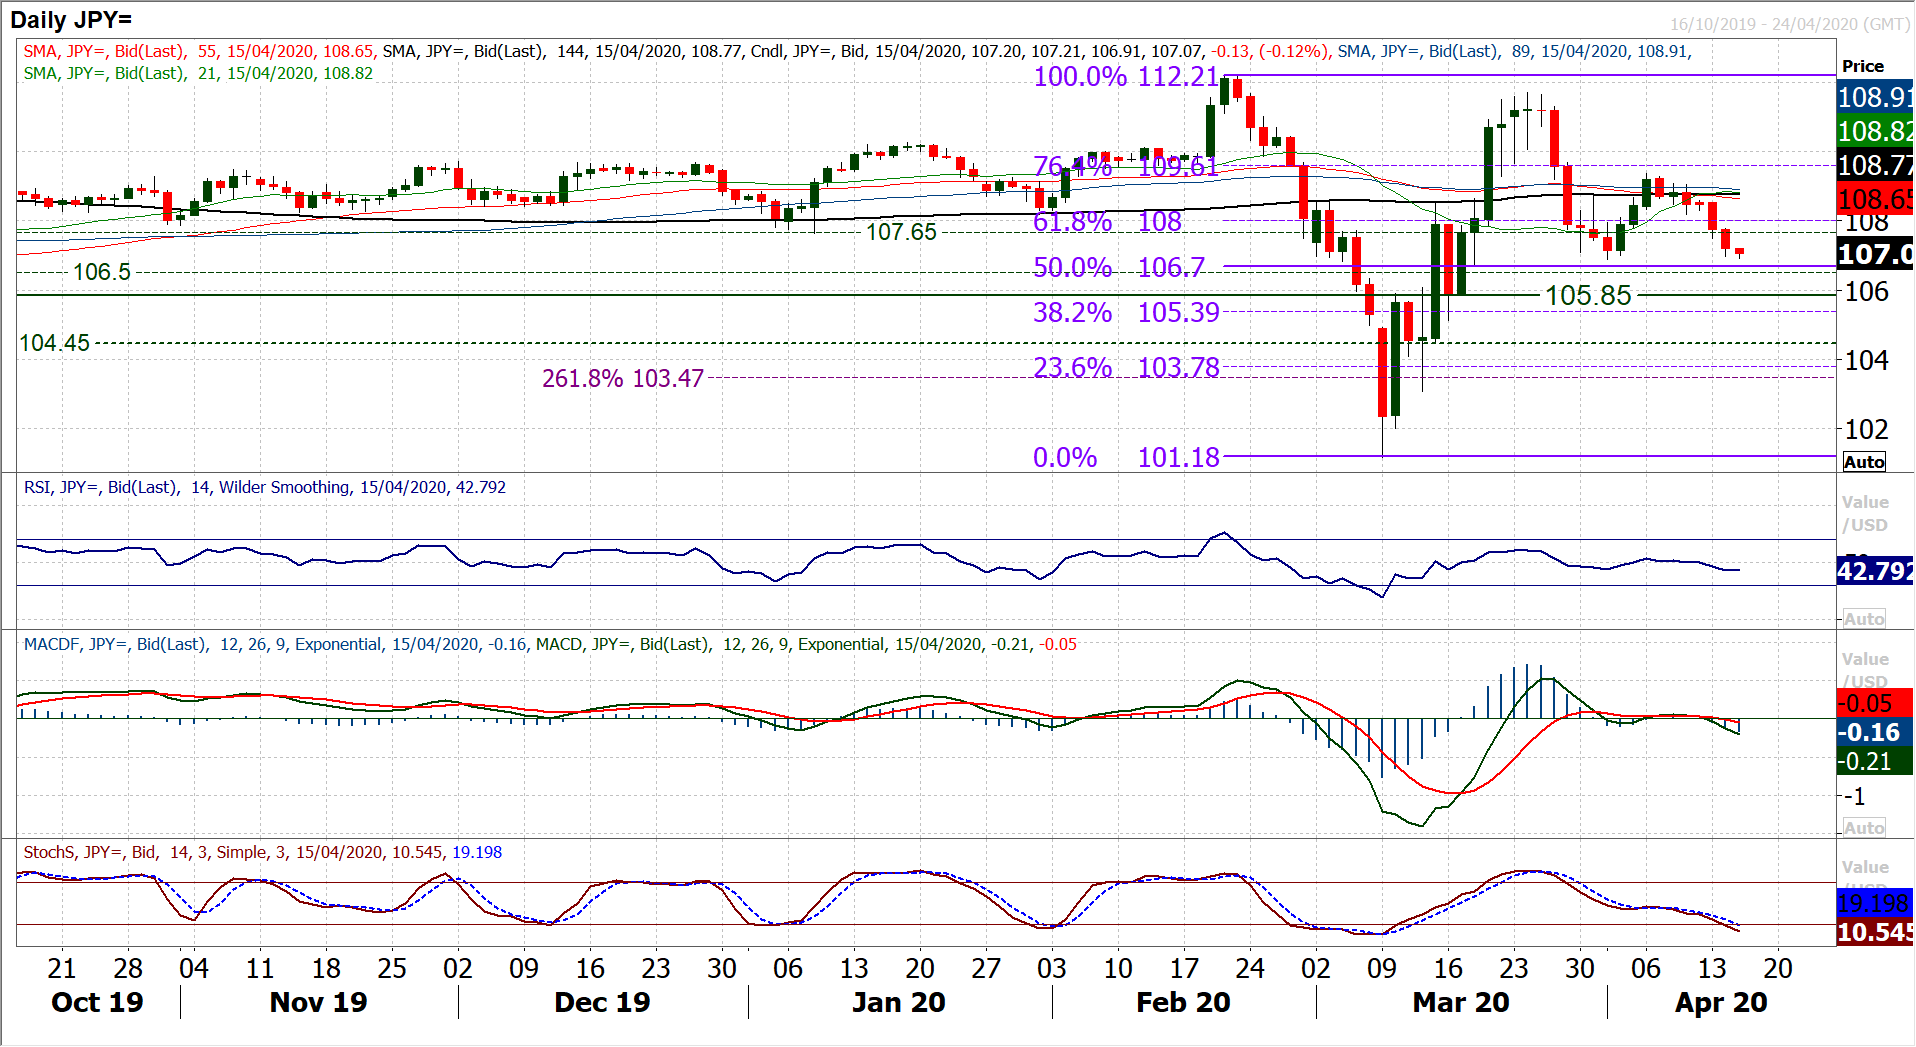Click the blue 19.198 stochastic value tag
This screenshot has height=1047, width=1916.
(1875, 903)
